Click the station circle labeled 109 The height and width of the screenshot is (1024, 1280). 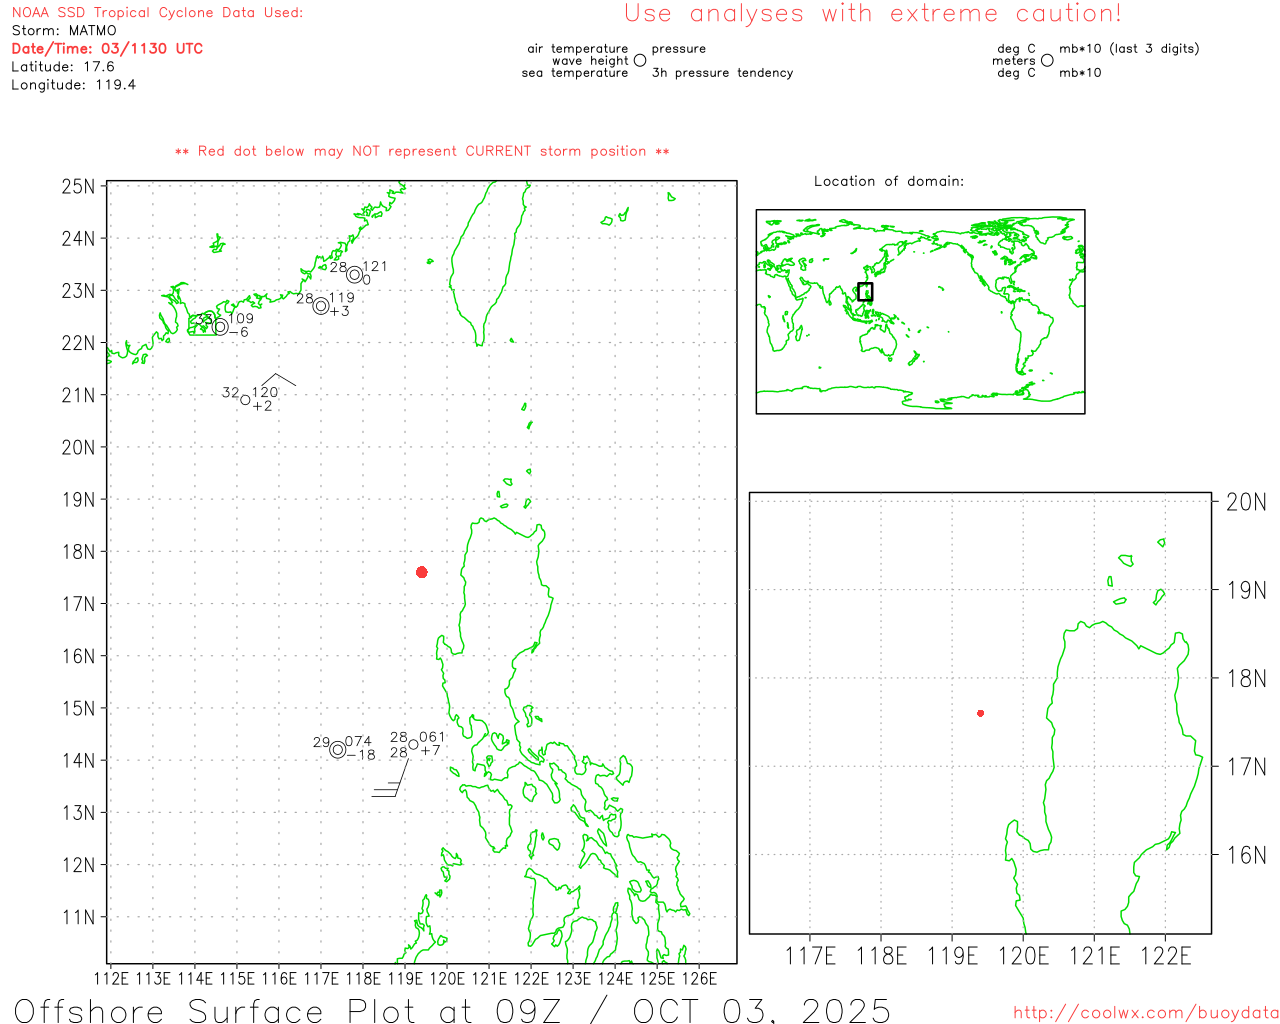[x=220, y=326]
